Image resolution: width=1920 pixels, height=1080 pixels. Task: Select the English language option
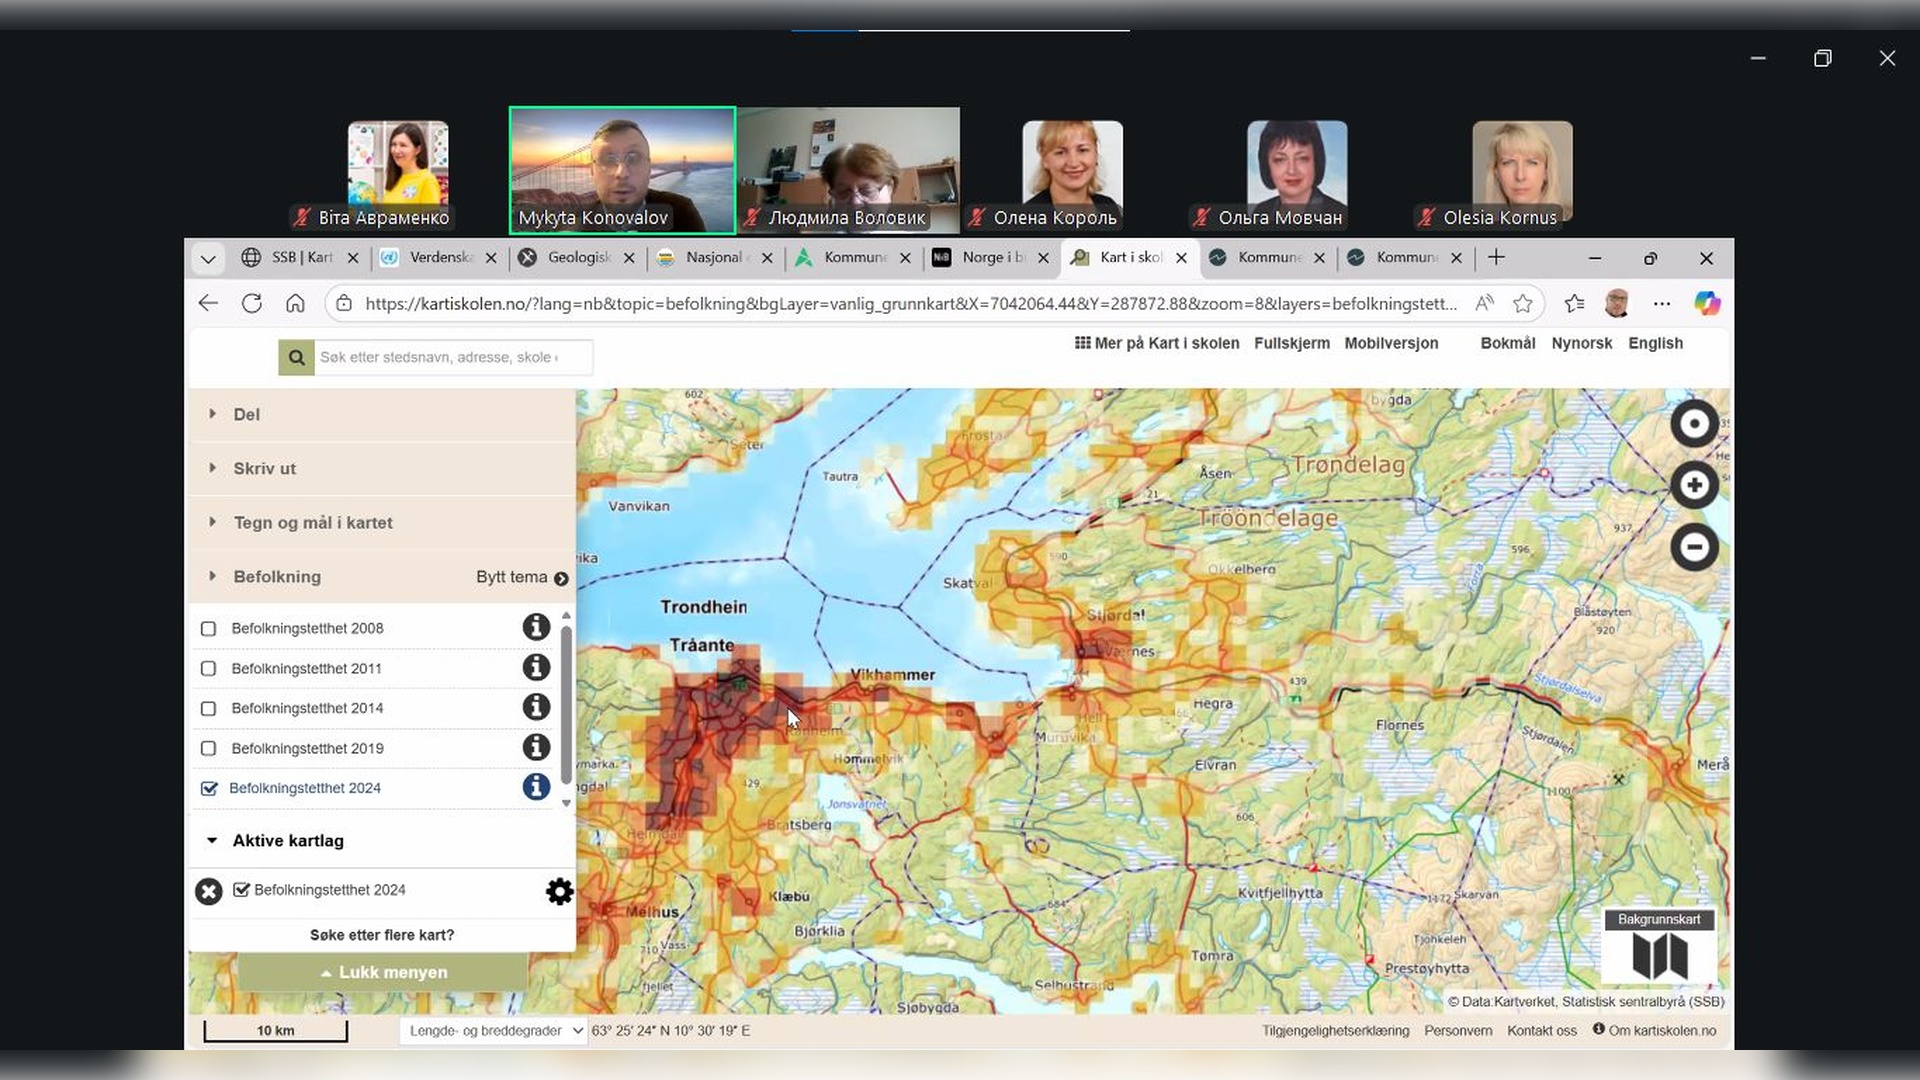coord(1655,343)
